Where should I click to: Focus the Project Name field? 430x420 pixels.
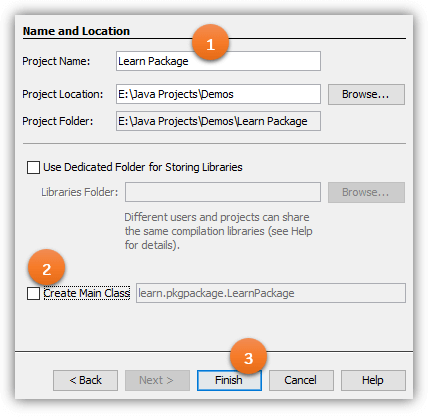pyautogui.click(x=218, y=61)
